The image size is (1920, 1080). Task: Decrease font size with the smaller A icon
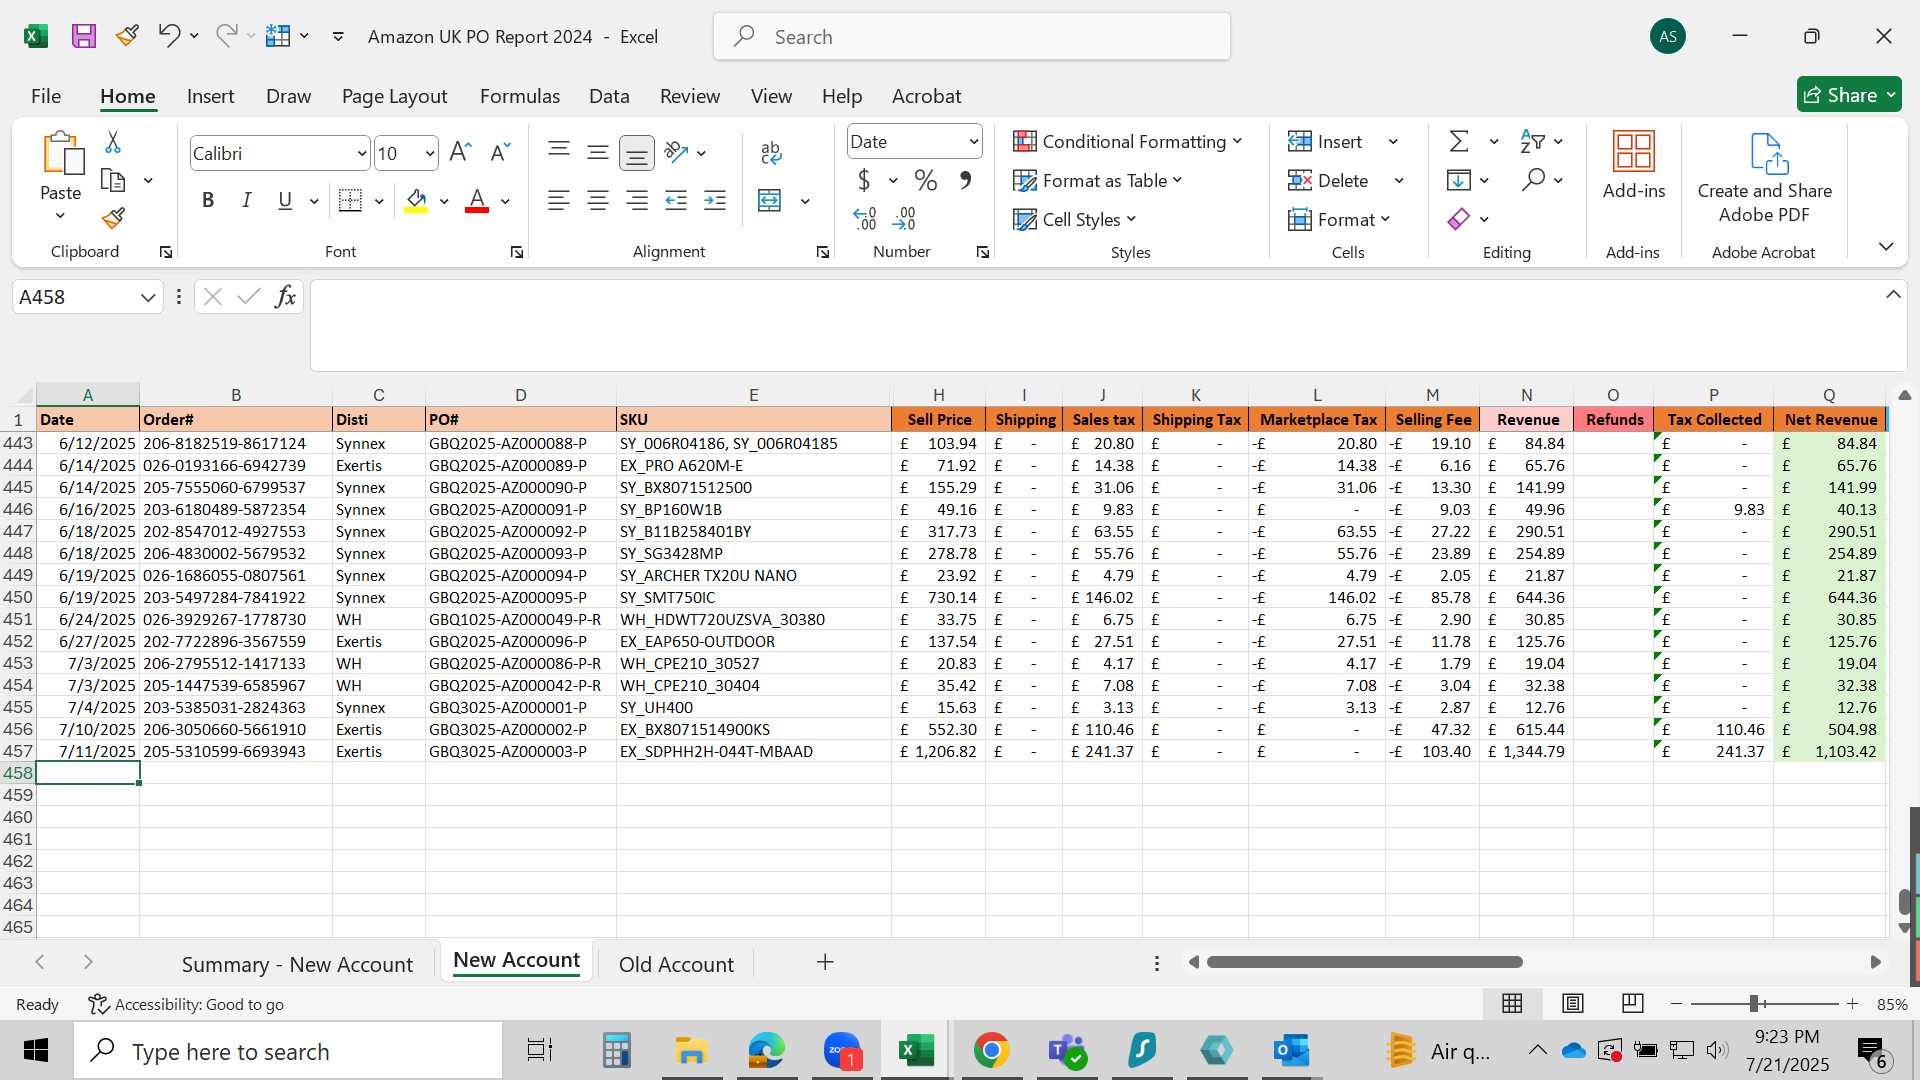[x=500, y=152]
